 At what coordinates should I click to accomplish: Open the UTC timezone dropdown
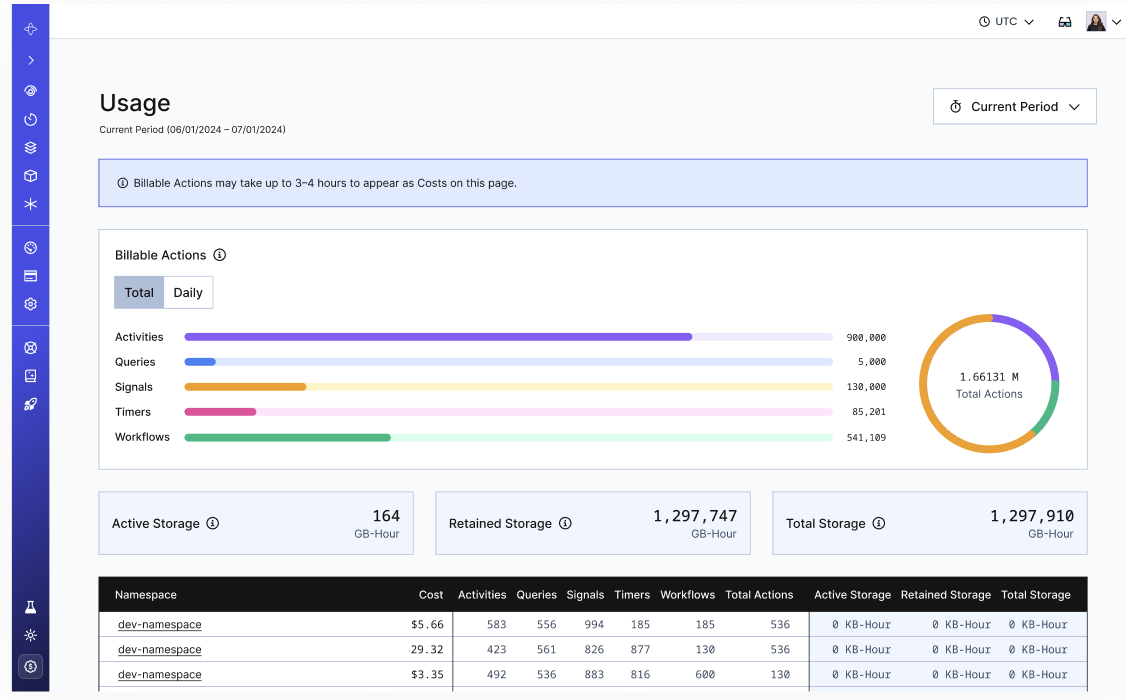(x=1006, y=21)
